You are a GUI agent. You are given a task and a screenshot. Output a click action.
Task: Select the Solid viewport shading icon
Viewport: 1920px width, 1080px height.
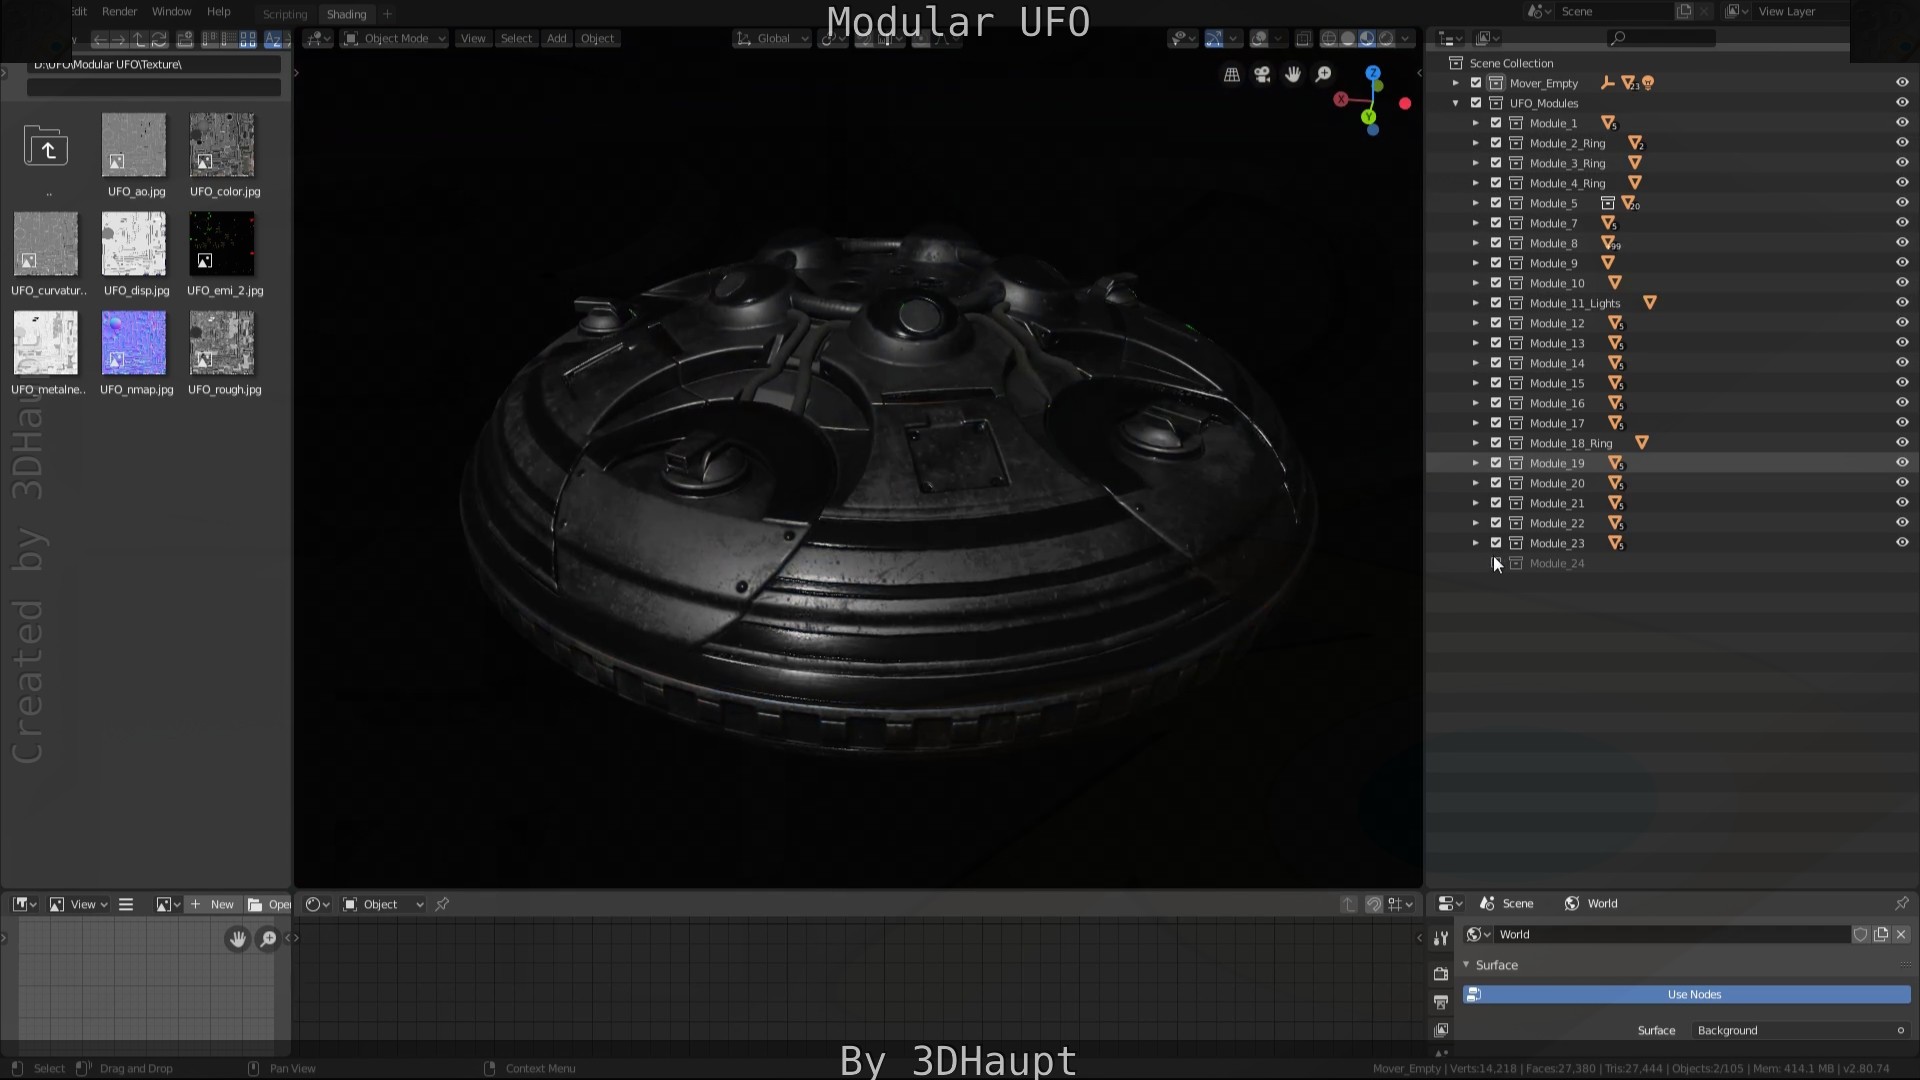click(x=1346, y=38)
